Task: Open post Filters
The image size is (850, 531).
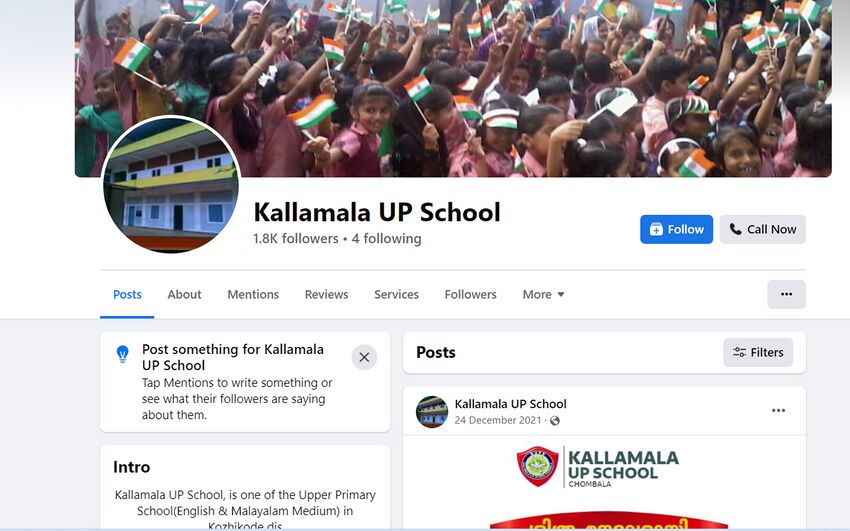Action: point(758,353)
